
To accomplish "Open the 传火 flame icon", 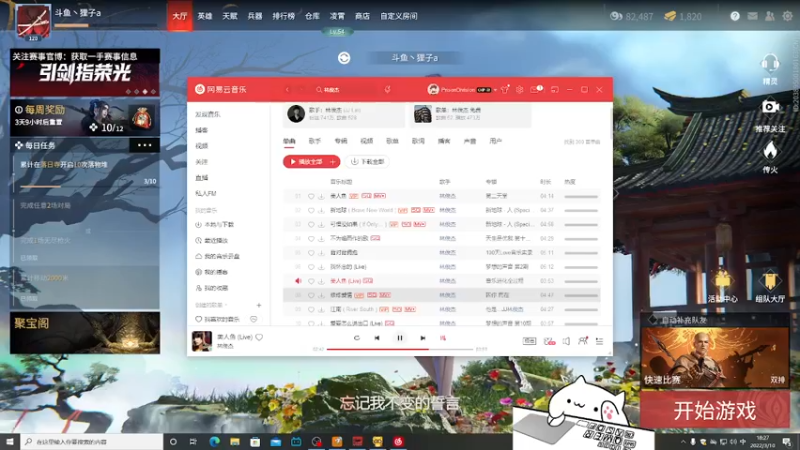I will [x=770, y=157].
